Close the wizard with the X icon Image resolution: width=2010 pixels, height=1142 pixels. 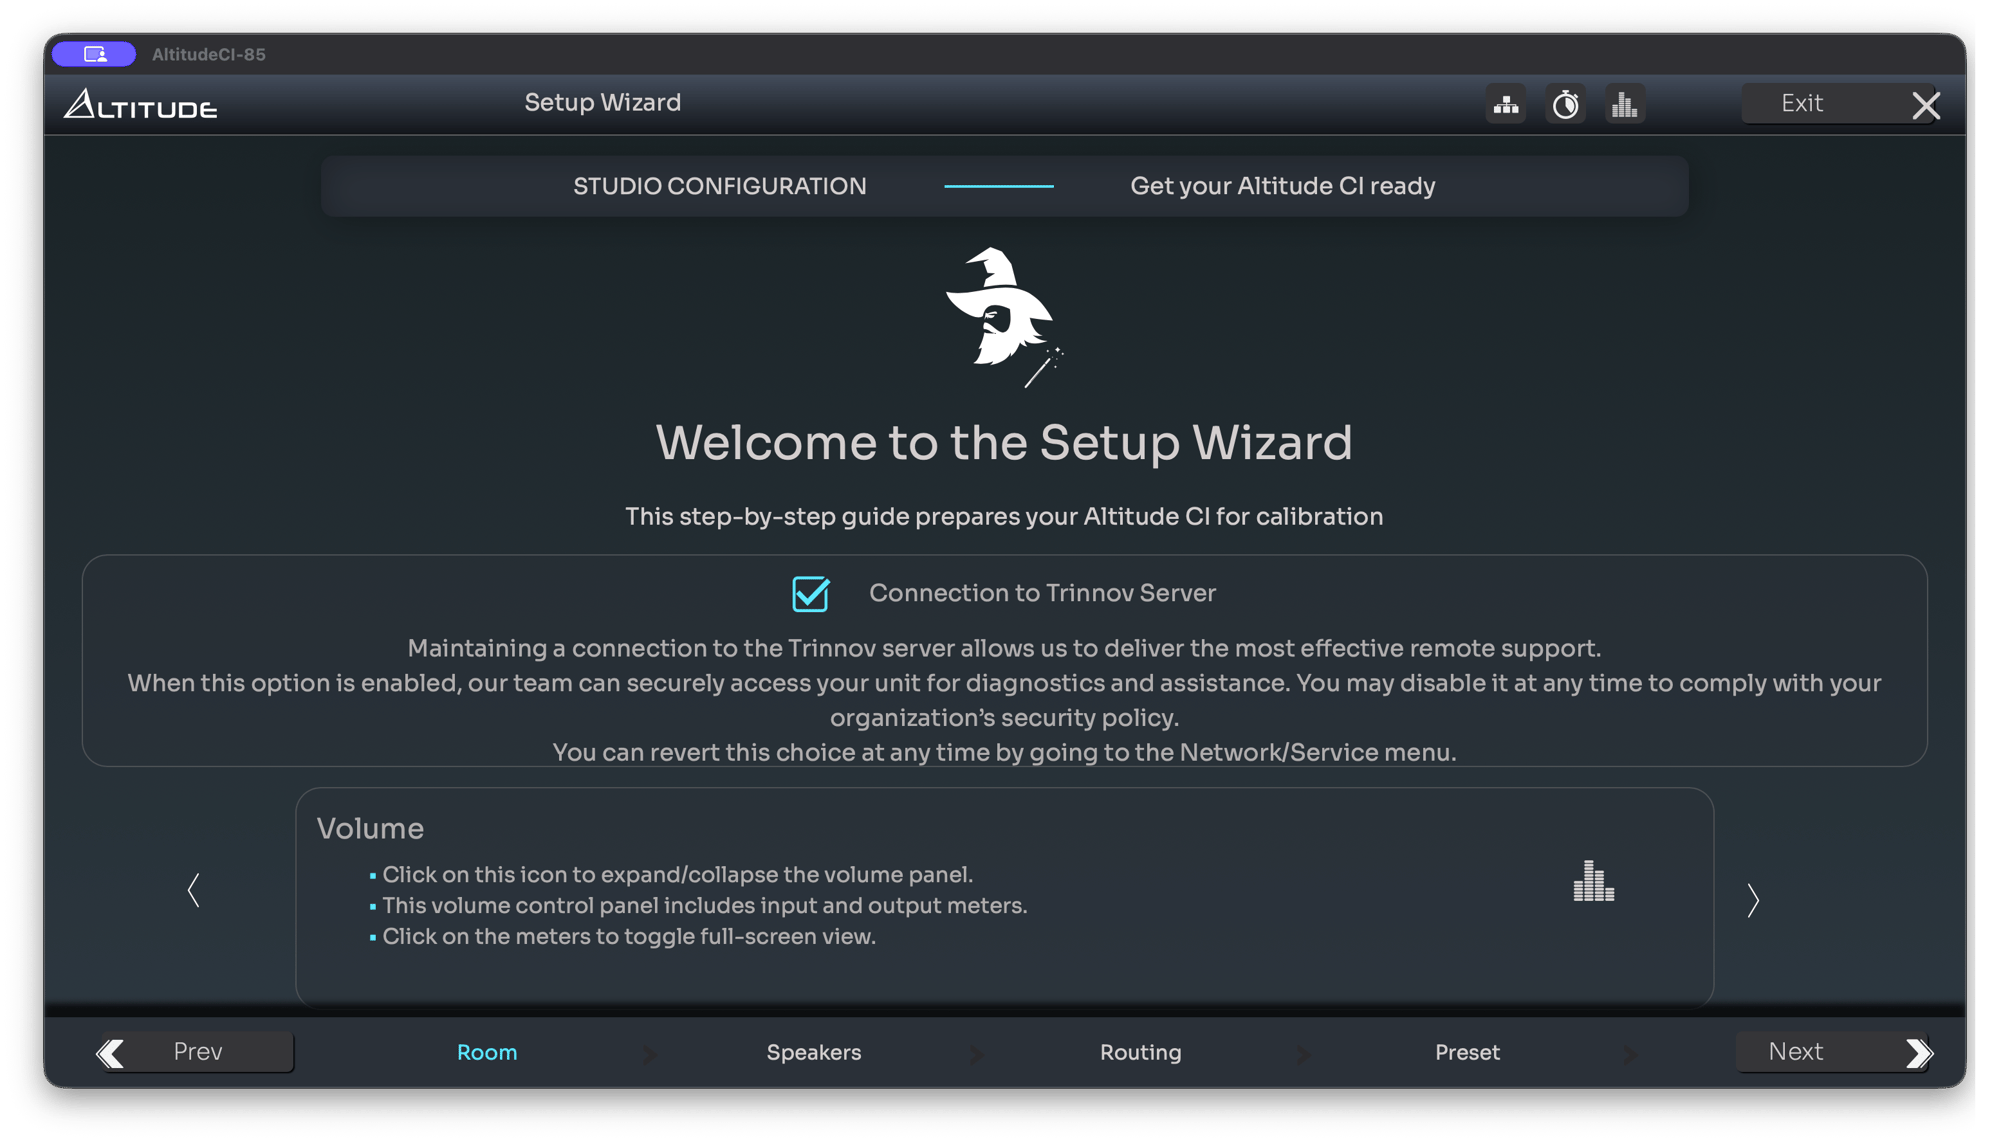click(x=1926, y=105)
